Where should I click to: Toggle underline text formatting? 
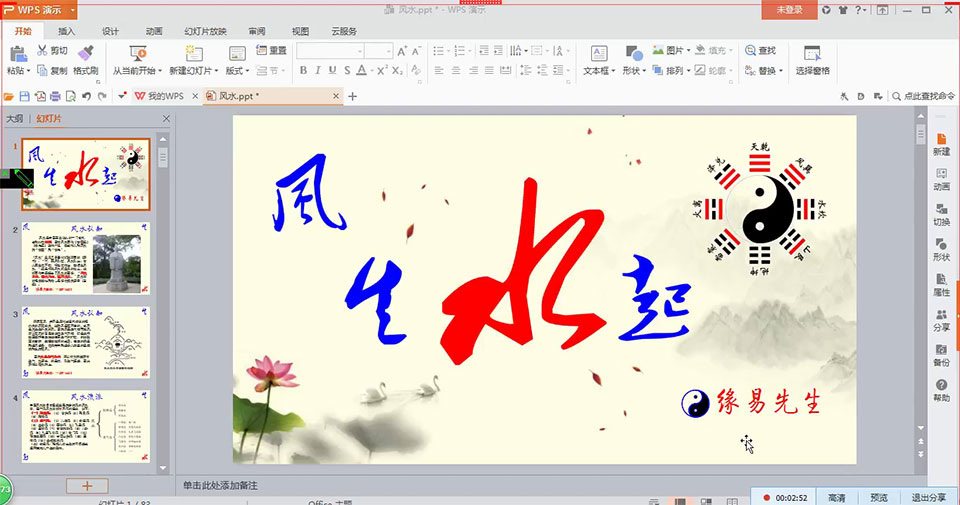(x=332, y=70)
